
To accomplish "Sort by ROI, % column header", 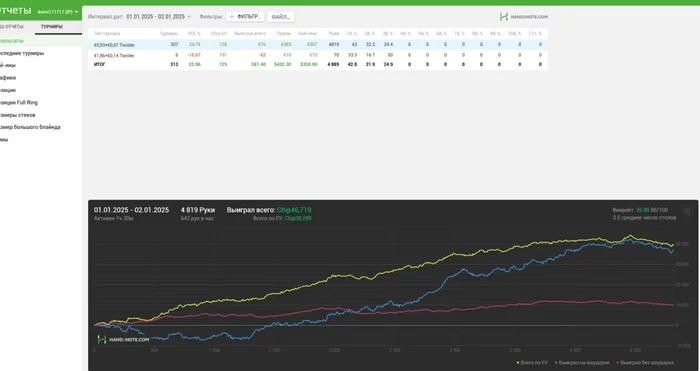I will tap(194, 33).
